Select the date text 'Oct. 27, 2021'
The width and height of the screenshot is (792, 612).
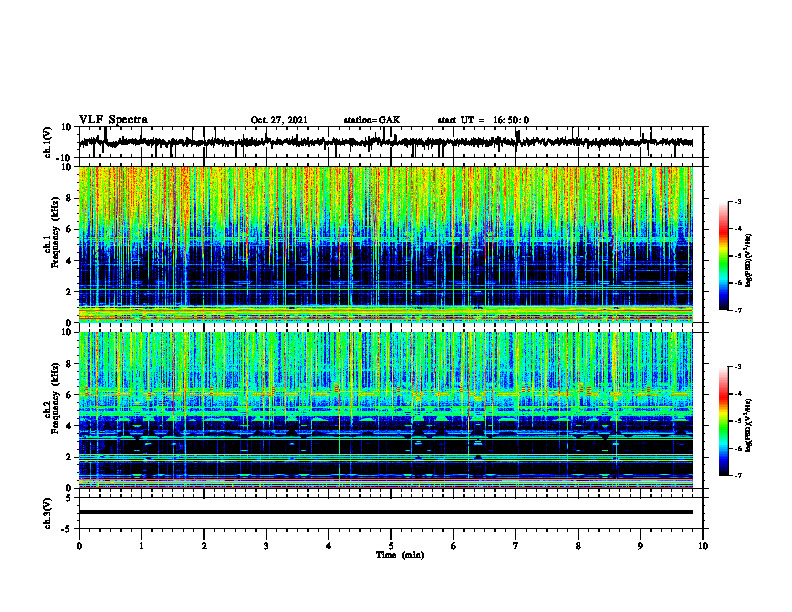(279, 120)
